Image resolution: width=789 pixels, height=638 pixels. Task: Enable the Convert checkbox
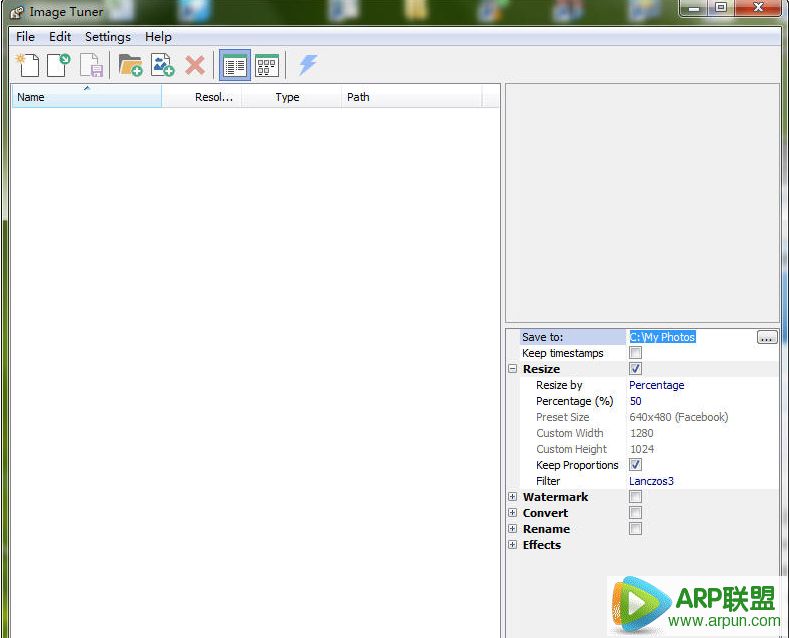click(636, 513)
